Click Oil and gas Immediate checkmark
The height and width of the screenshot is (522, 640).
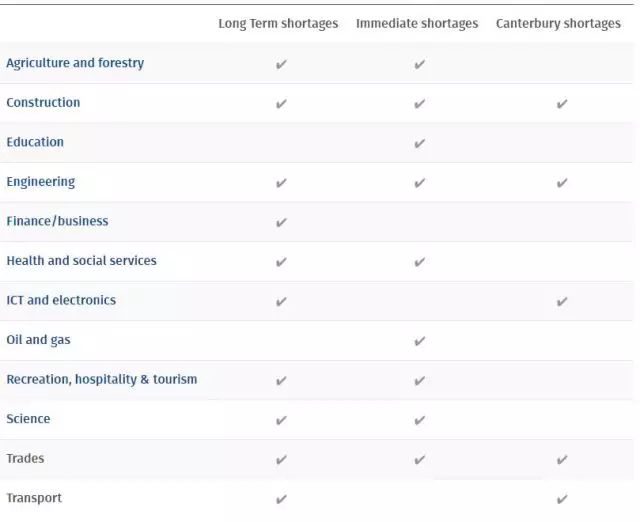click(x=420, y=341)
